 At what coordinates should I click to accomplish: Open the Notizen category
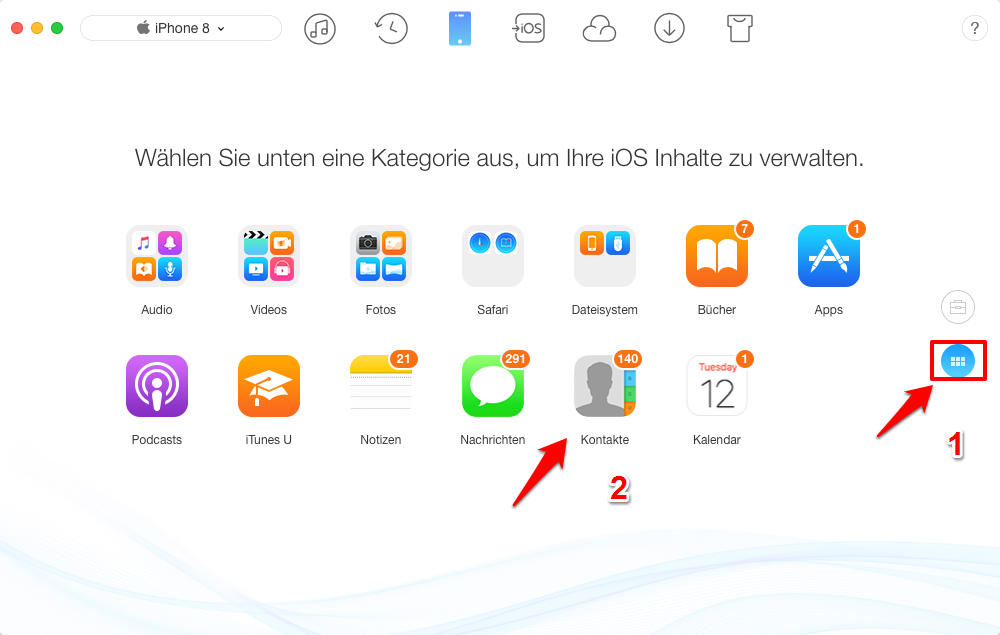click(x=381, y=386)
